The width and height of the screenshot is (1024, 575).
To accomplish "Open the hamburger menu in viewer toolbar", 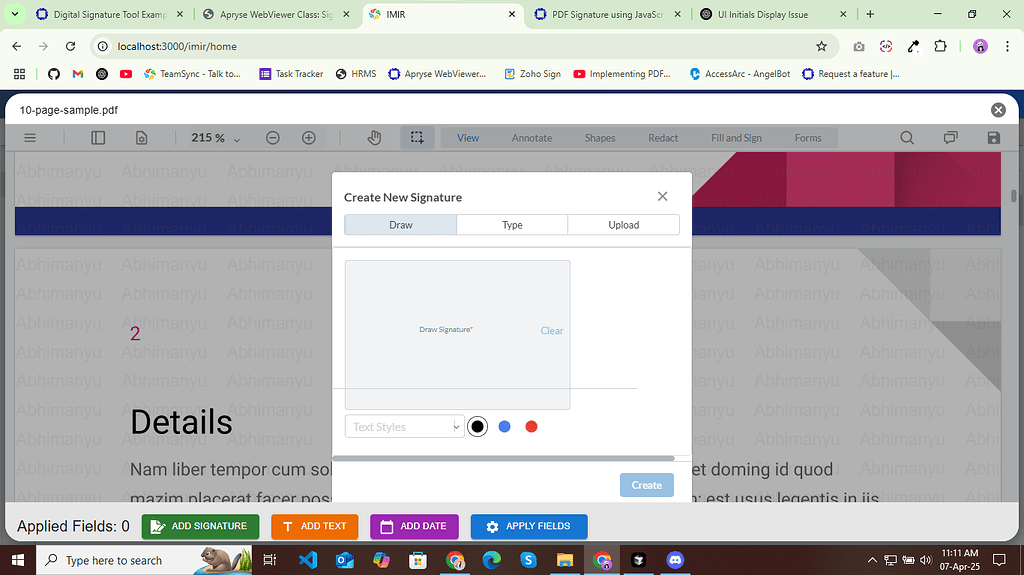I will (30, 138).
